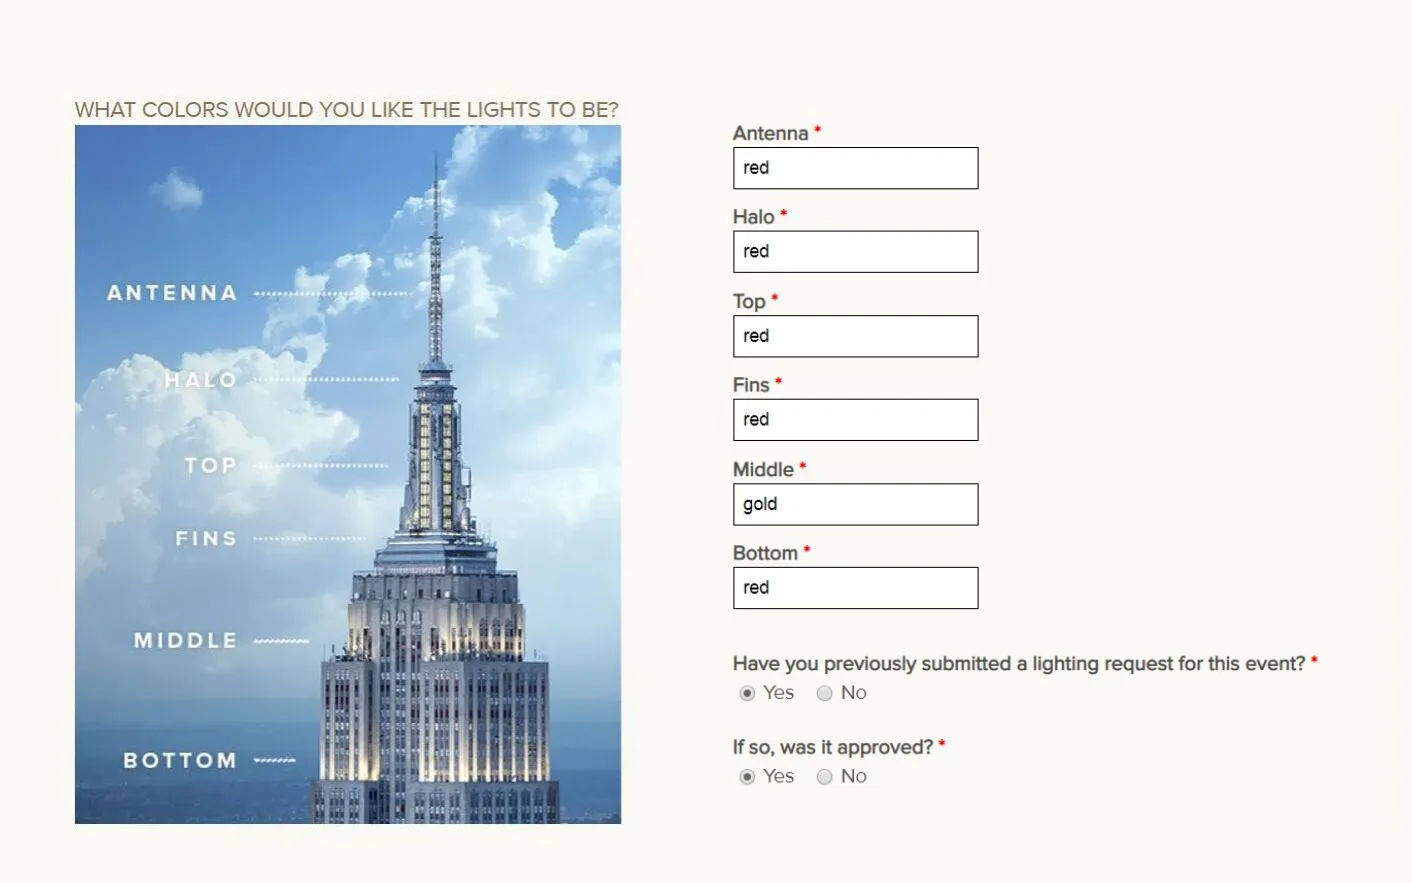Select Yes for 'If so, was it approved?'
1412x883 pixels.
pyautogui.click(x=747, y=777)
